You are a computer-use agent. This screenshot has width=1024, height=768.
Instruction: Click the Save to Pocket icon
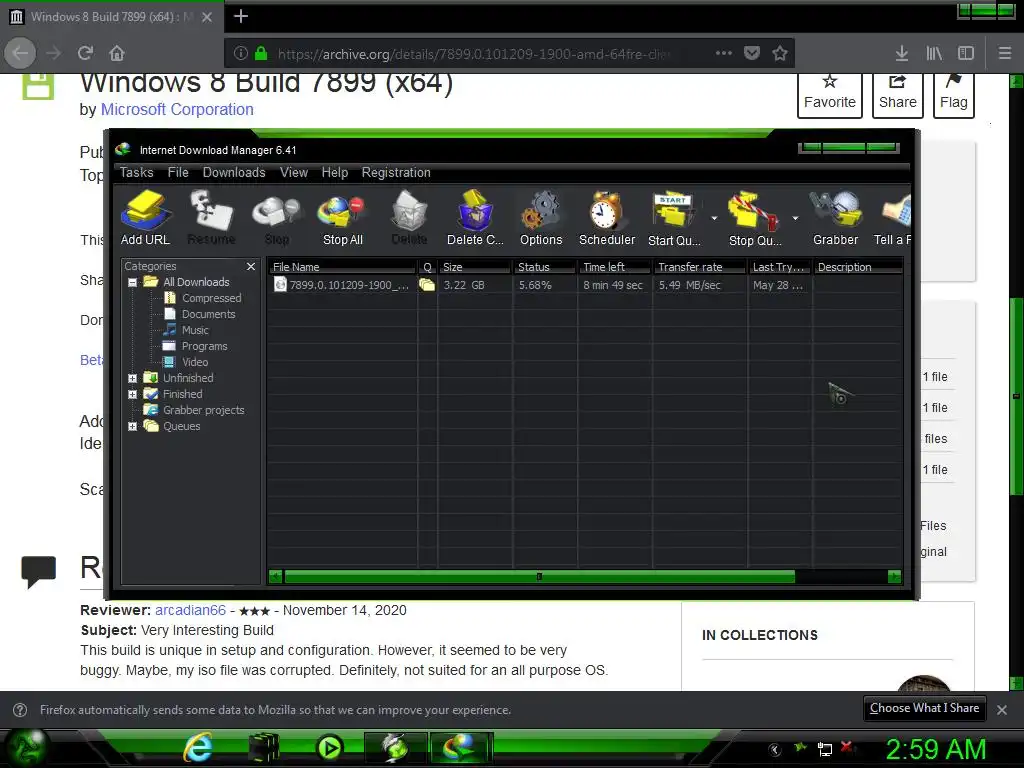click(752, 53)
